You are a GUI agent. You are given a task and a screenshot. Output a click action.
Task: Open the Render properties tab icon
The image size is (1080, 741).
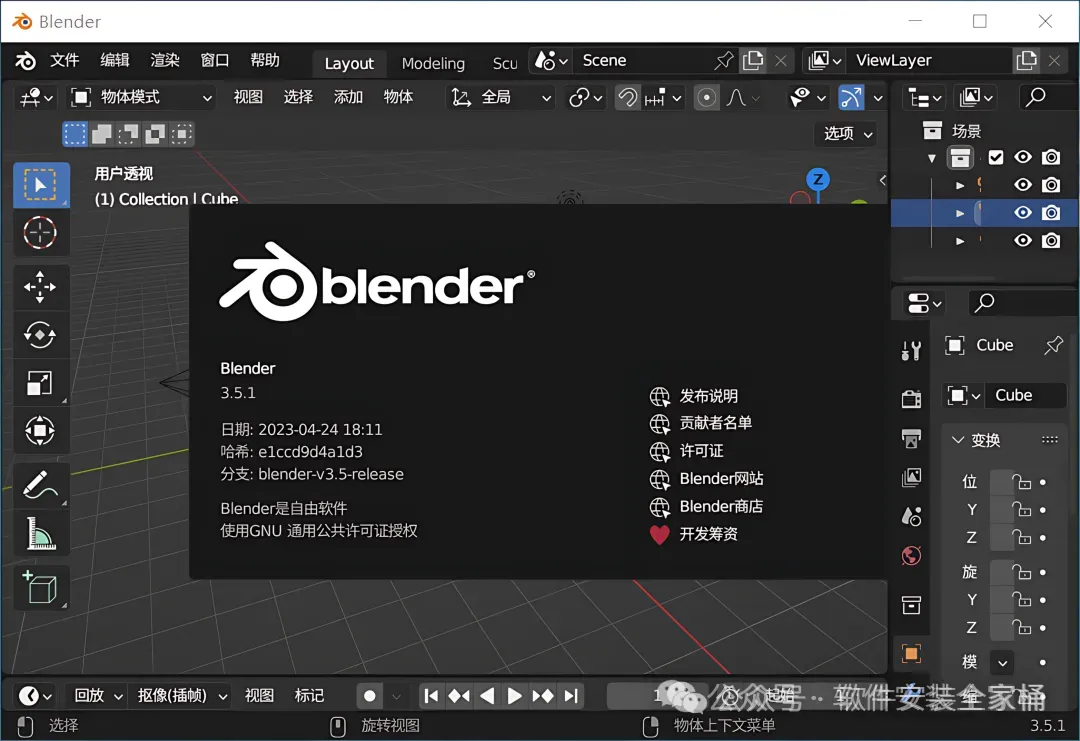tap(911, 398)
